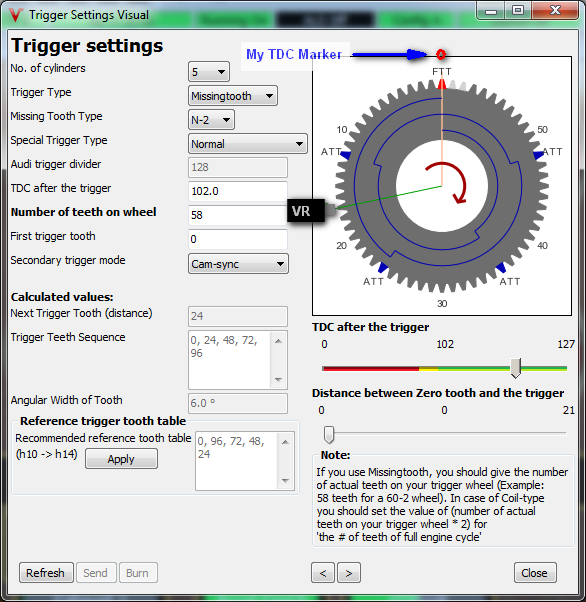Go to next page with right arrow
The height and width of the screenshot is (602, 586).
[x=349, y=573]
